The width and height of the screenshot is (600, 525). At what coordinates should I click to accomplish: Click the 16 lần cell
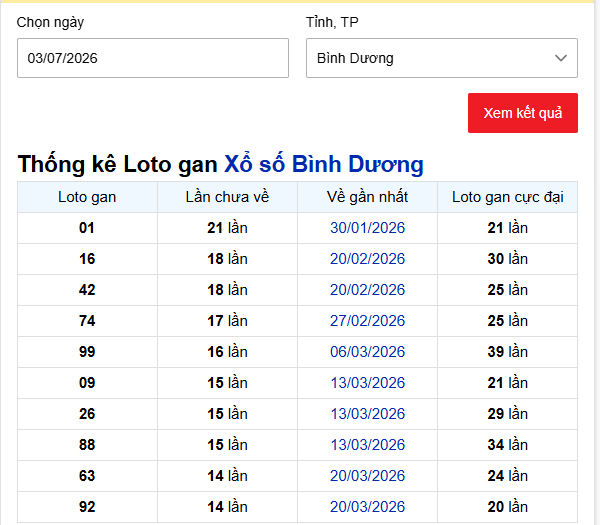227,352
